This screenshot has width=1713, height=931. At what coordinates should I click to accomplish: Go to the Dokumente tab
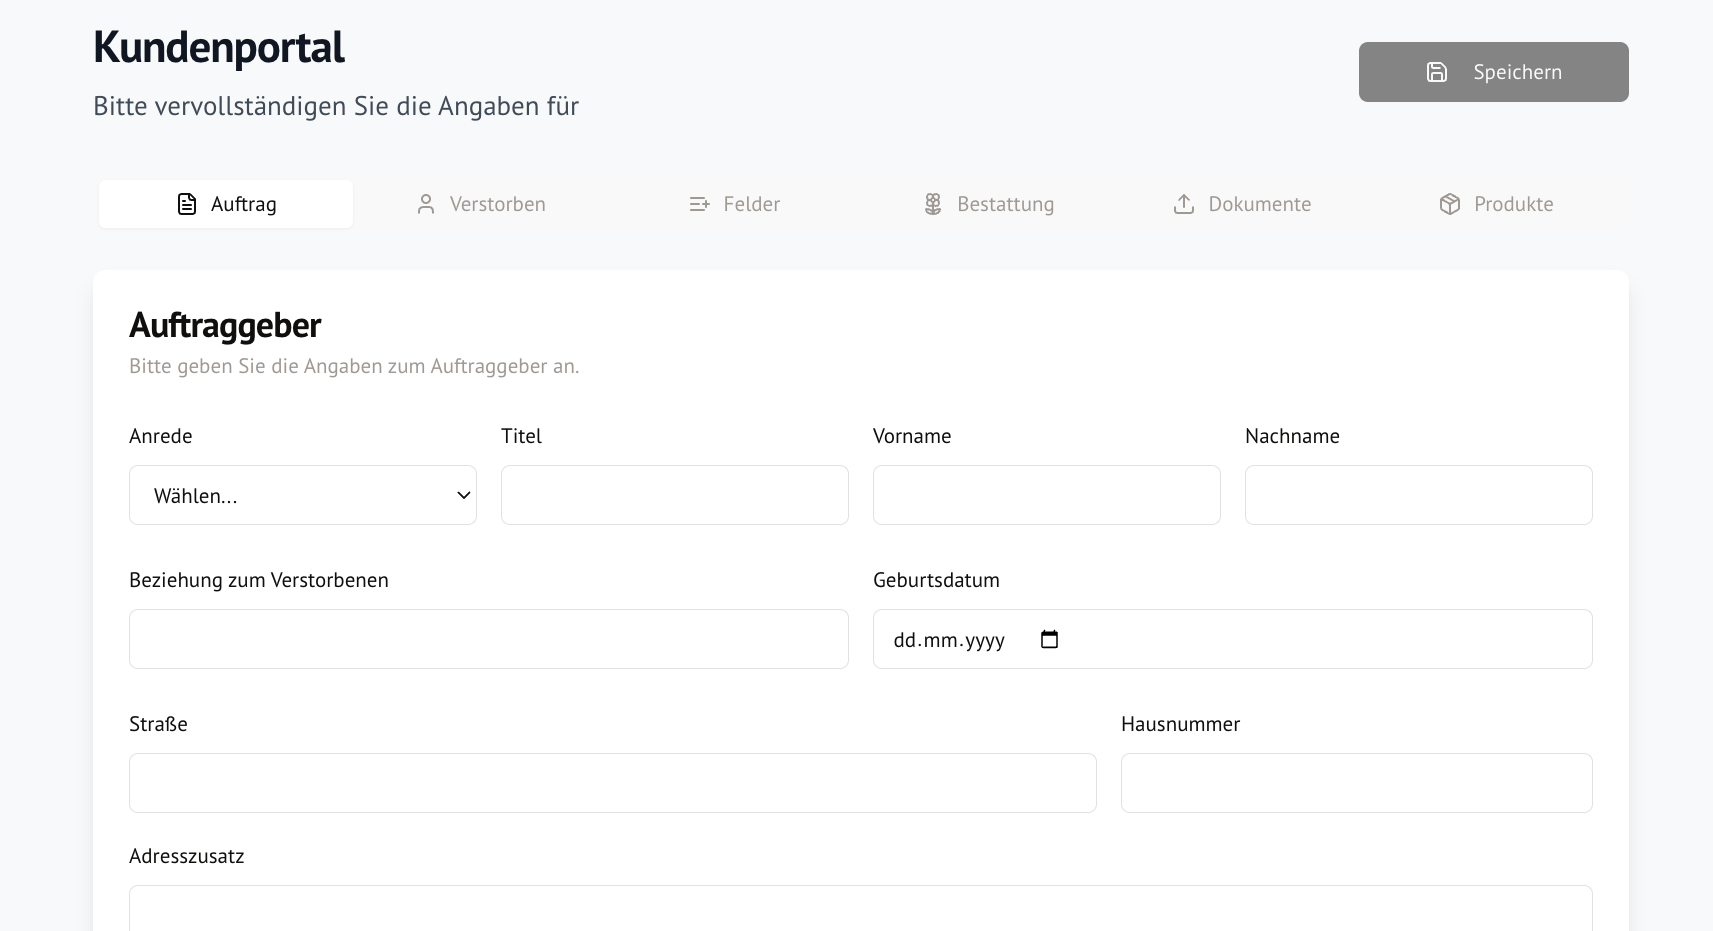(x=1242, y=204)
